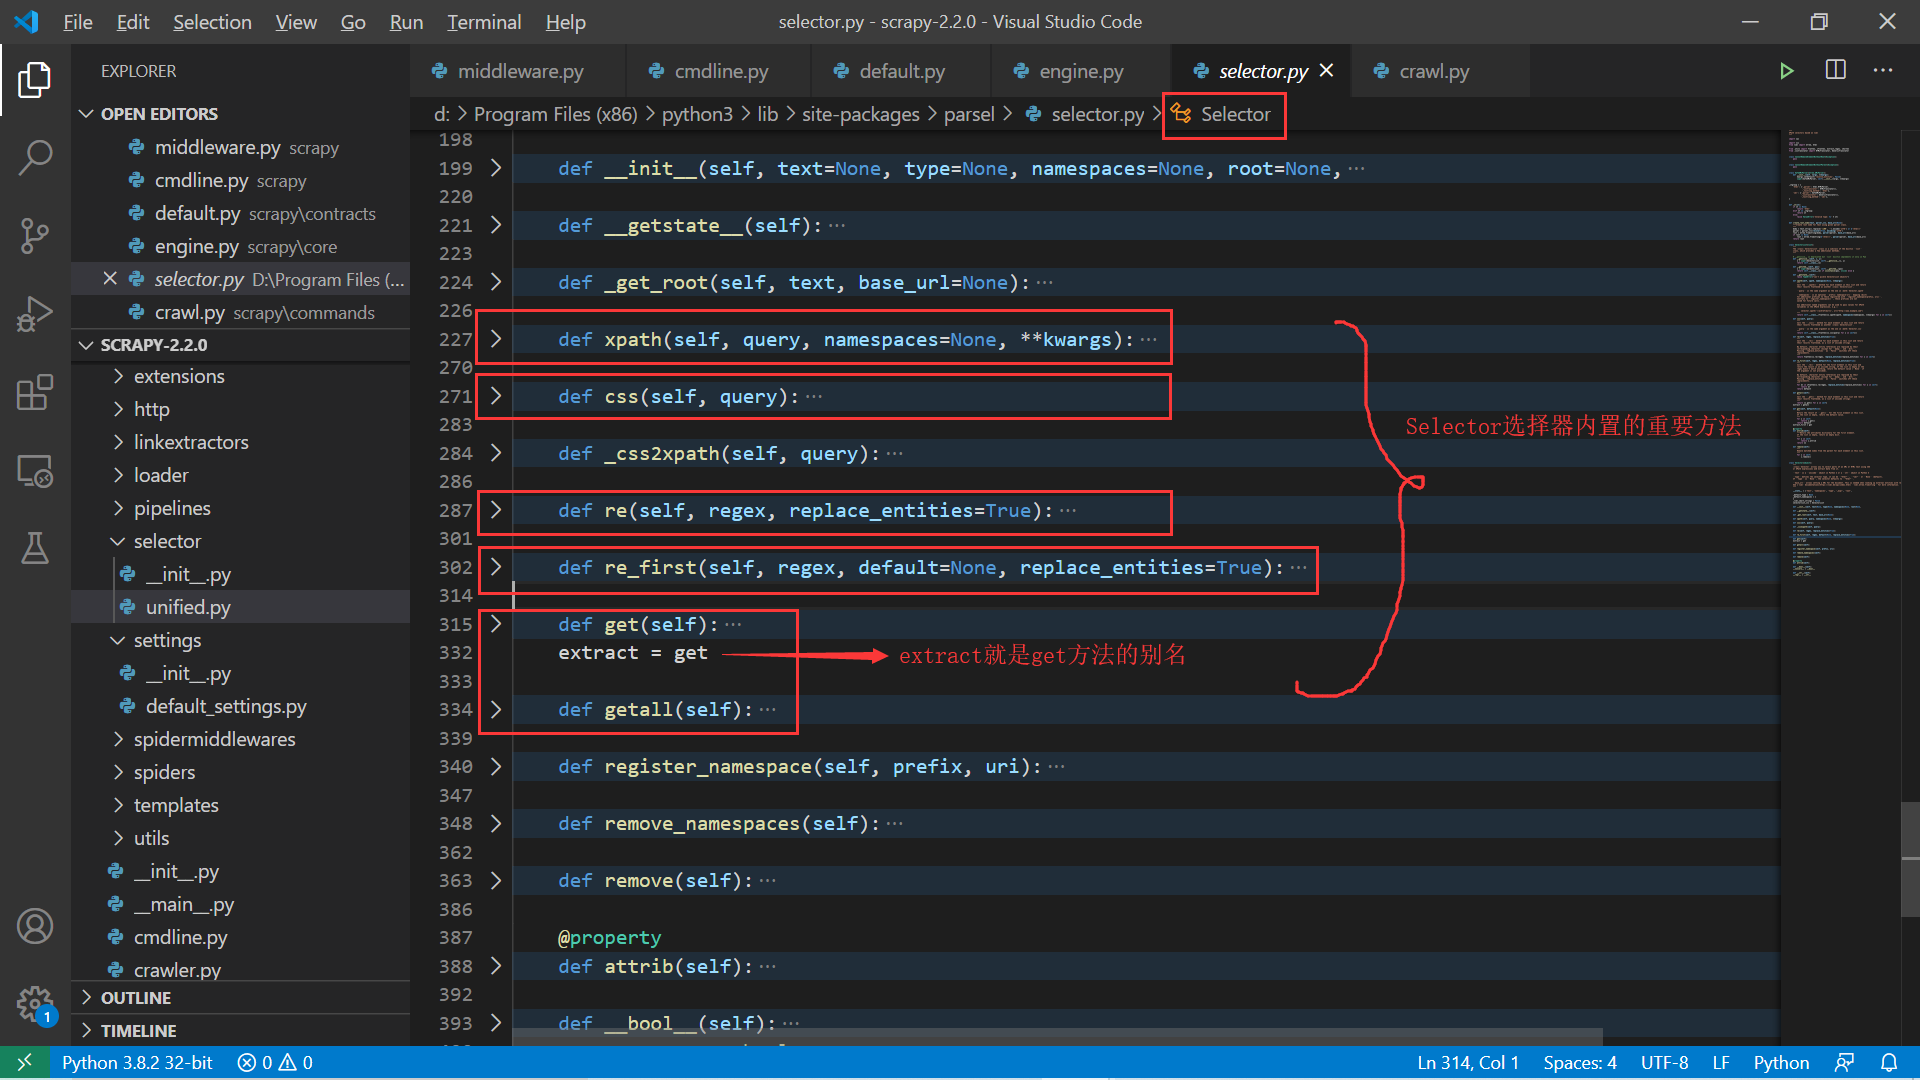Open the Explorer view in activity bar
This screenshot has width=1920, height=1080.
coord(35,80)
